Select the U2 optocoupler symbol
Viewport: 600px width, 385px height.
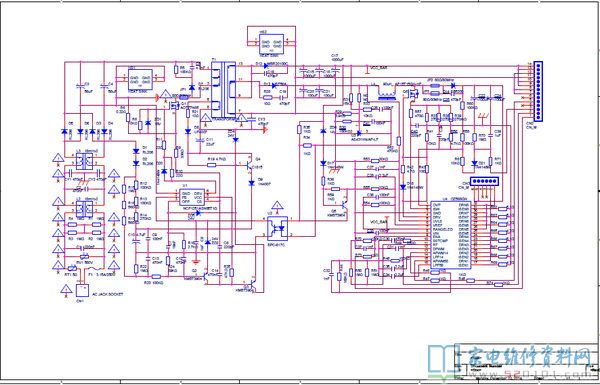pos(278,228)
